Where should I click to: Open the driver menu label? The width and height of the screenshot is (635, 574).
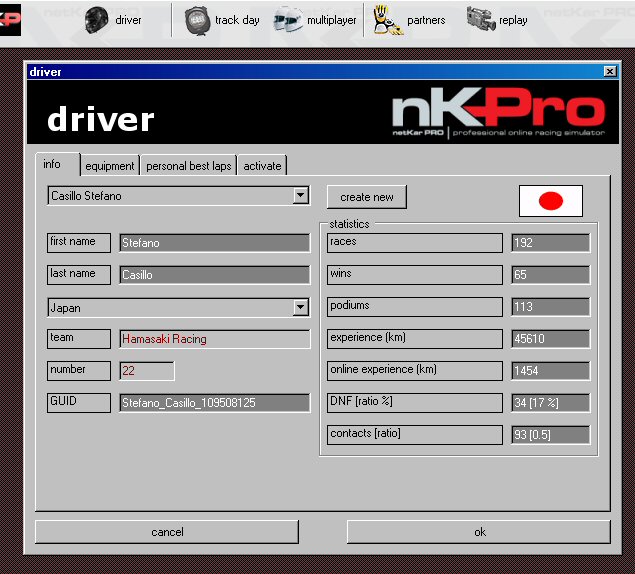128,20
